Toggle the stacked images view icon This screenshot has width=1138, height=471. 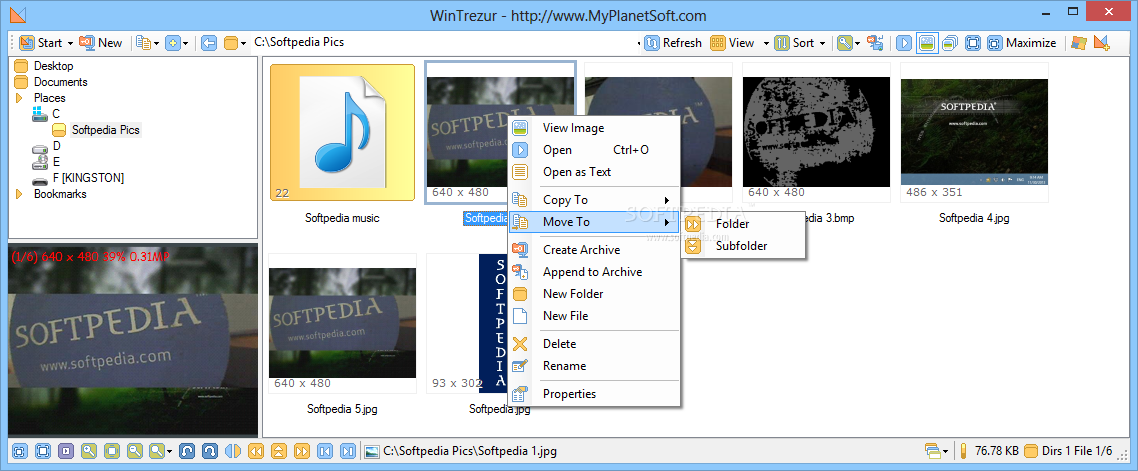coord(949,43)
